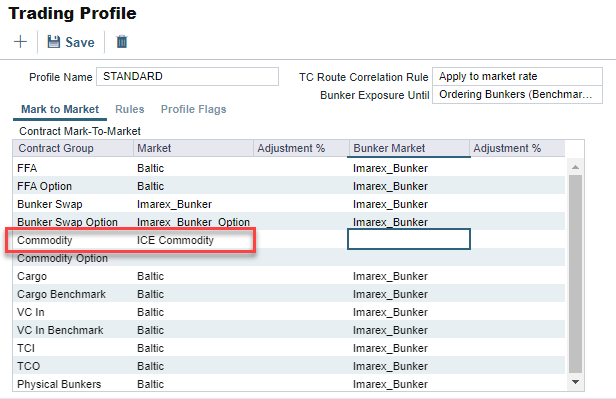Click the vertical scrollbar thumb
This screenshot has width=616, height=399.
pos(575,274)
